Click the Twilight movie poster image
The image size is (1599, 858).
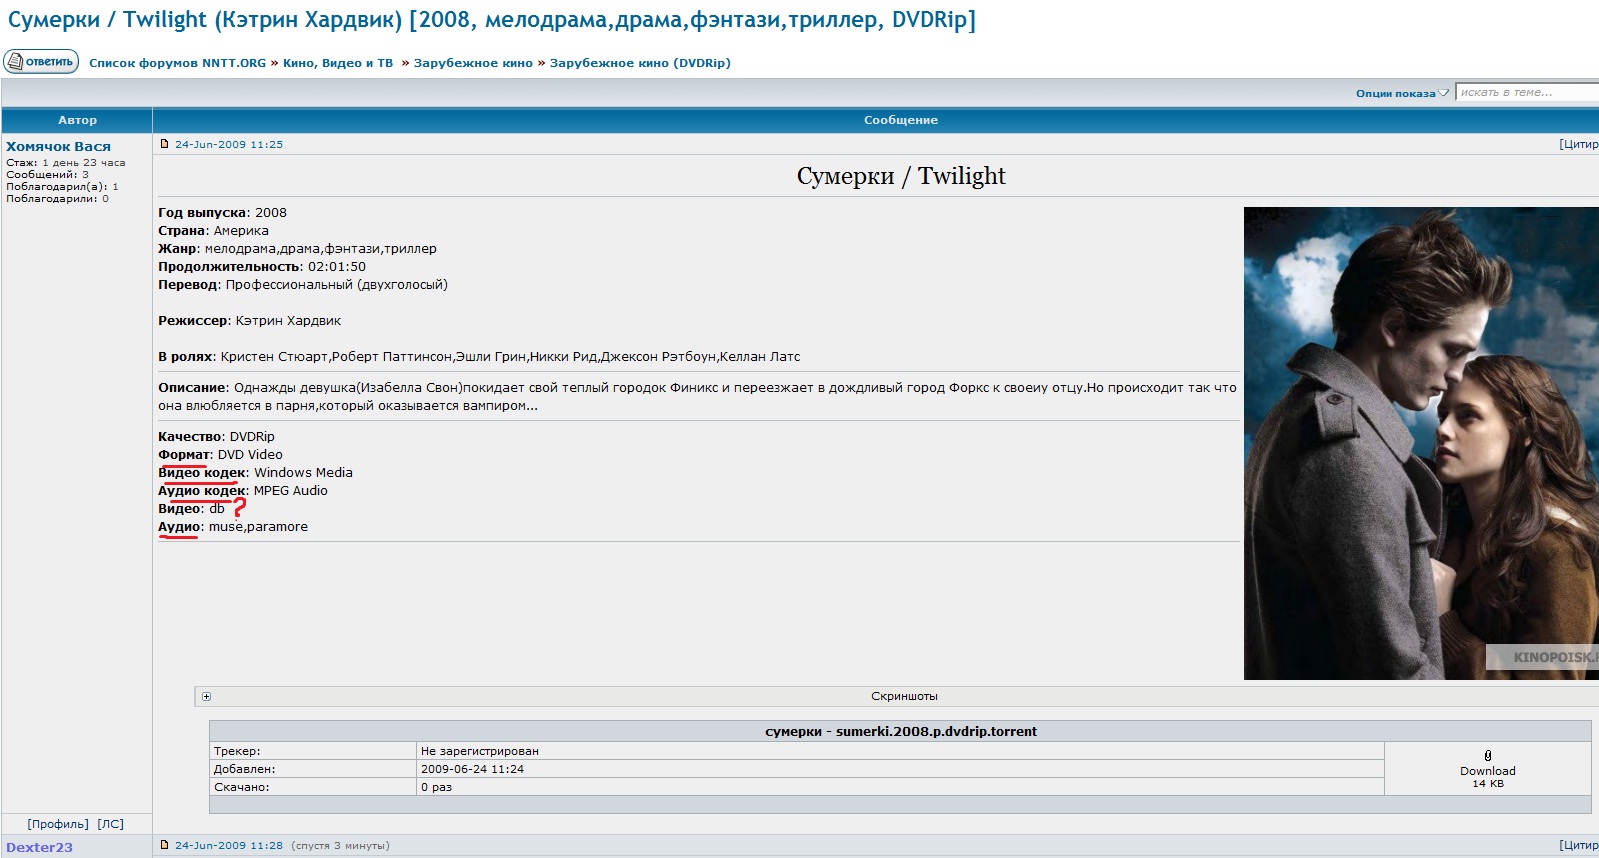tap(1420, 443)
